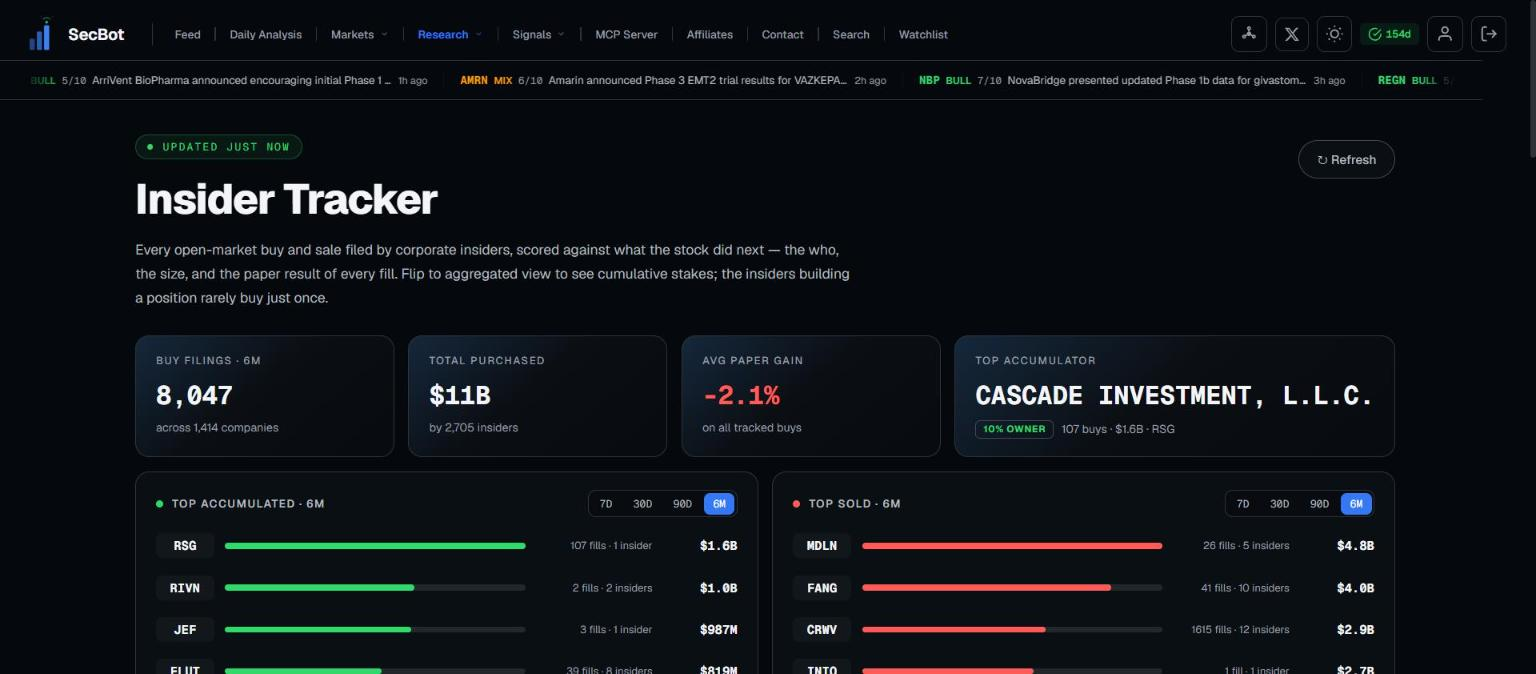
Task: Click the $987M value in JEF row
Action: click(718, 630)
